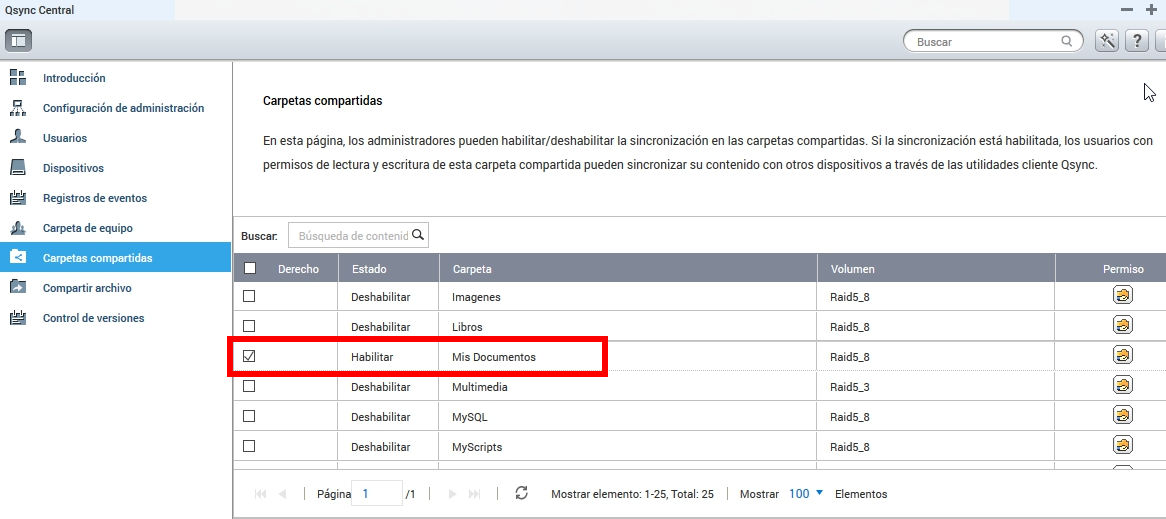This screenshot has height=519, width=1166.
Task: Sort table by Carpeta column header
Action: 472,269
